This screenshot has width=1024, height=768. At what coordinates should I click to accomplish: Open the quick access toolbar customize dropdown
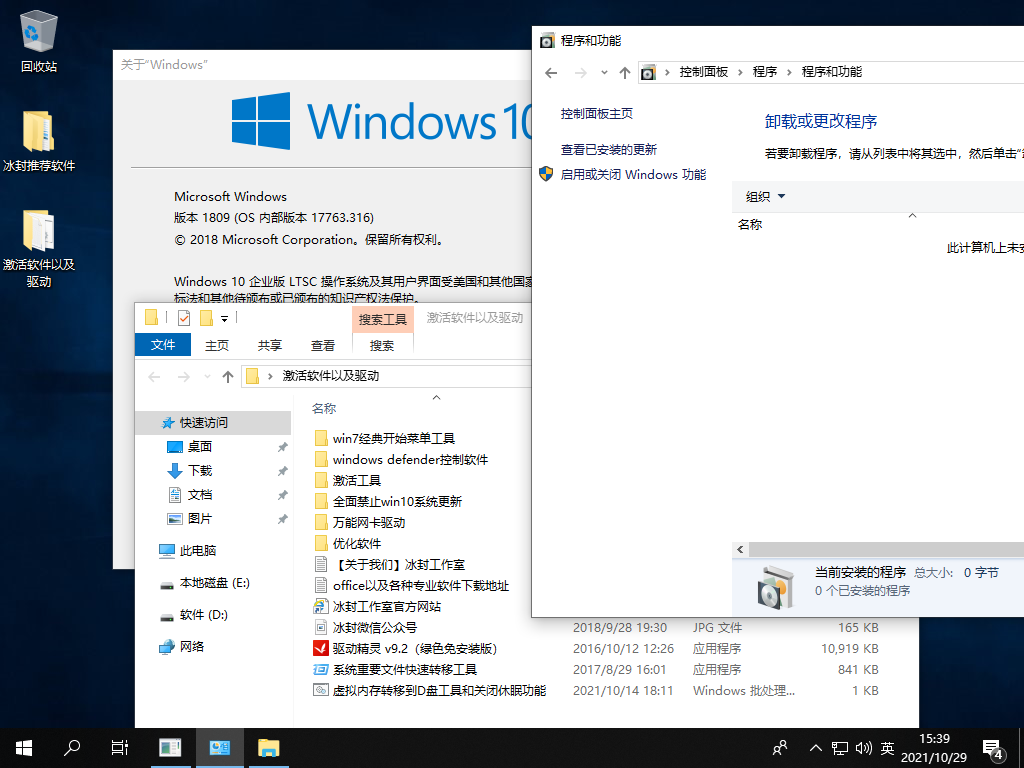coord(224,319)
